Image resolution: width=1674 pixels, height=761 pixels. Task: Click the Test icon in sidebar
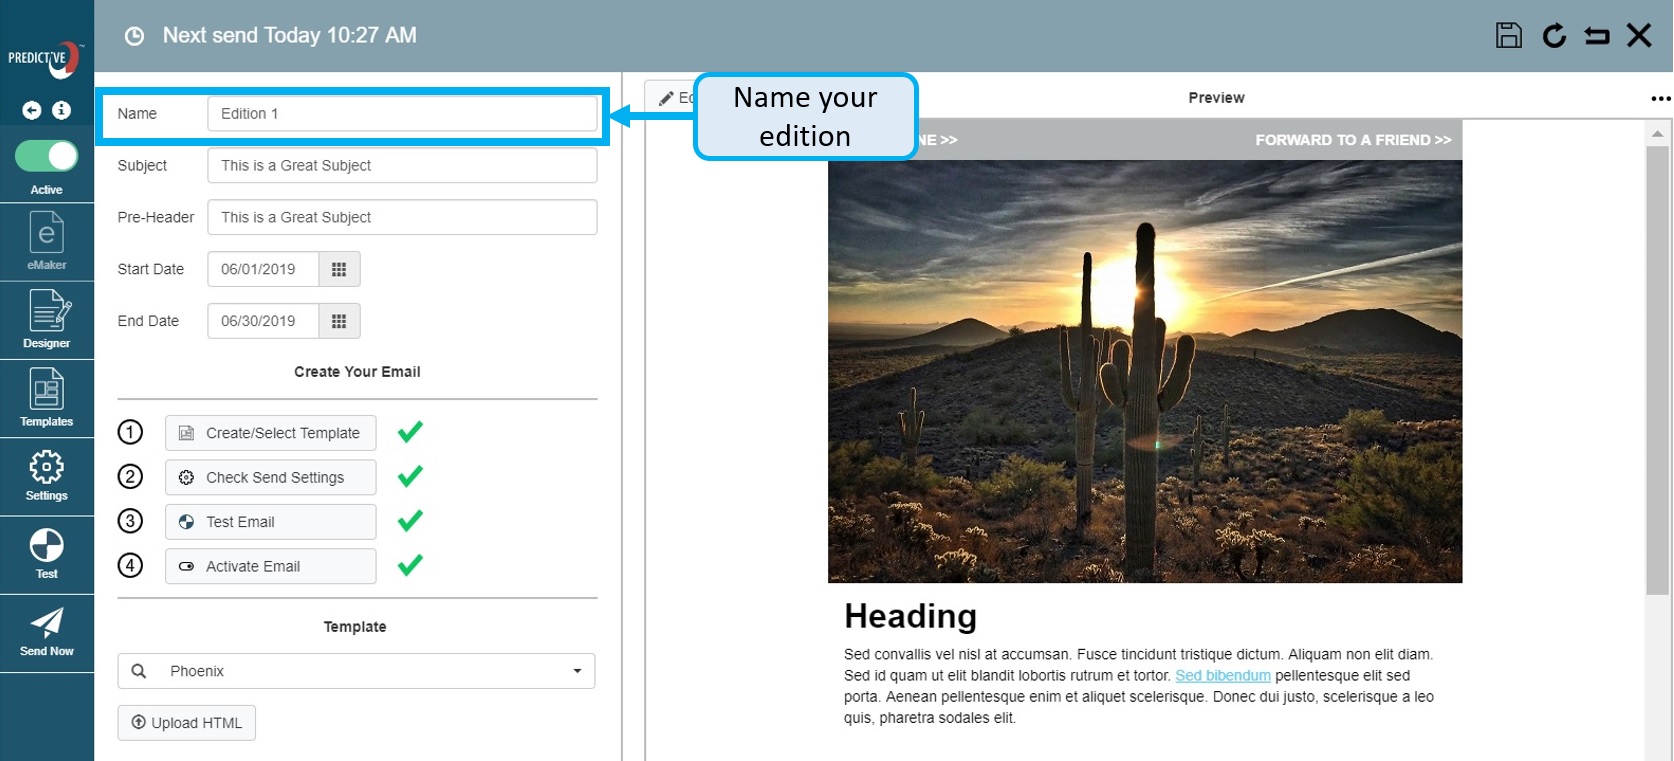(46, 553)
